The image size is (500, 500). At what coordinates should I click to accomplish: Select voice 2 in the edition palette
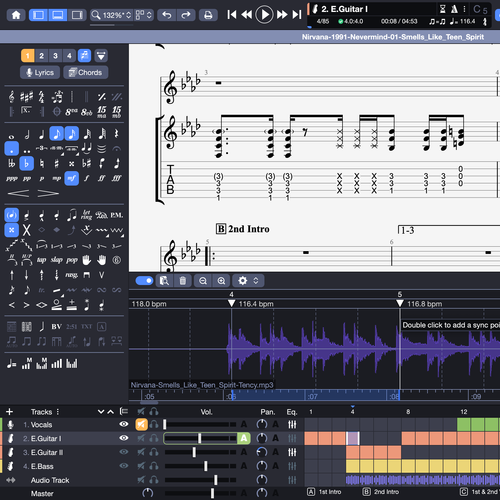click(x=41, y=56)
